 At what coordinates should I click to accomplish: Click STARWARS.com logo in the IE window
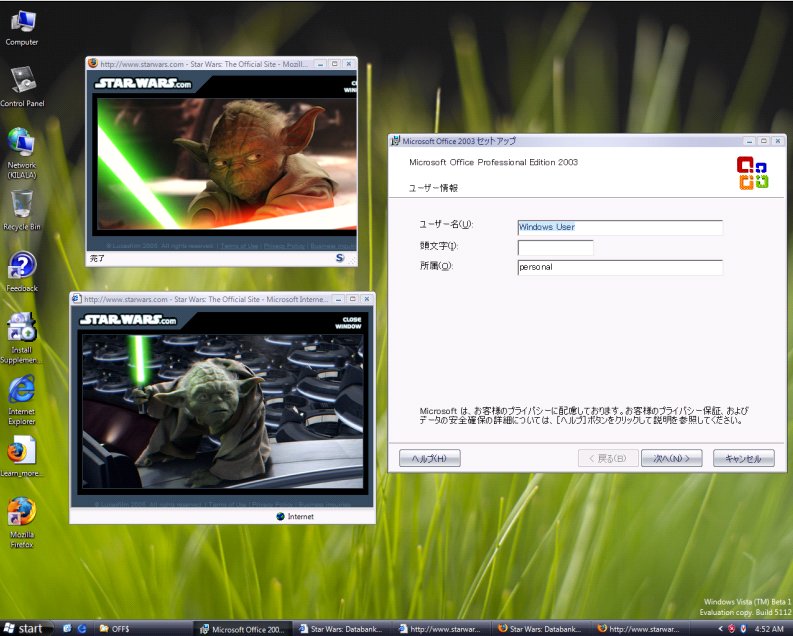128,320
